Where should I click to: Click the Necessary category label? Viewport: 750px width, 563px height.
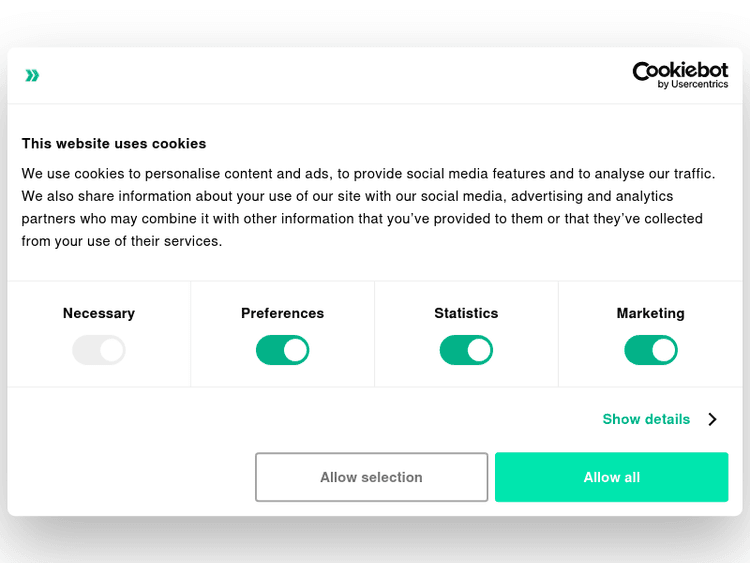click(99, 313)
